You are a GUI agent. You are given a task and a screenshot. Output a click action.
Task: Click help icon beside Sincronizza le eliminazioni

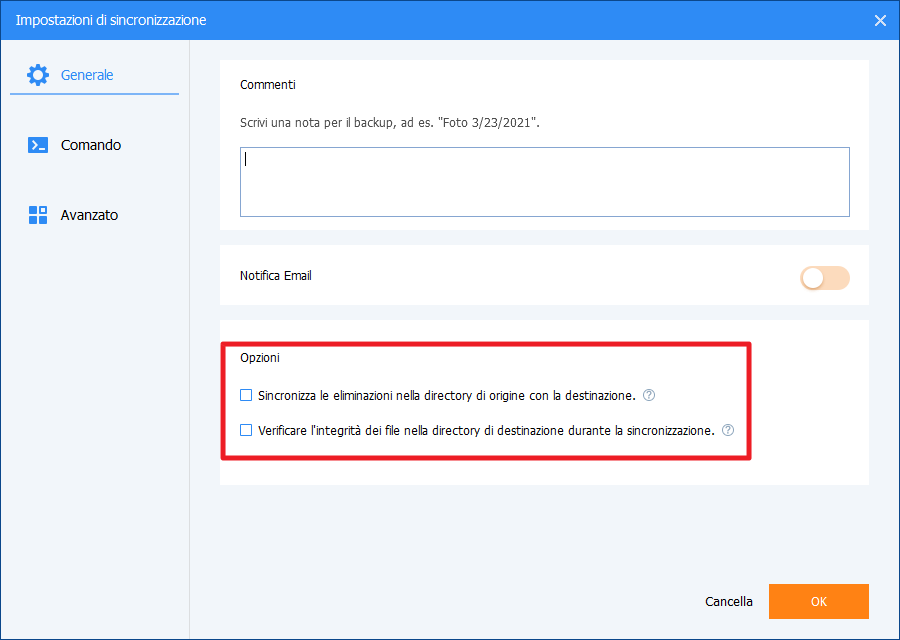649,395
